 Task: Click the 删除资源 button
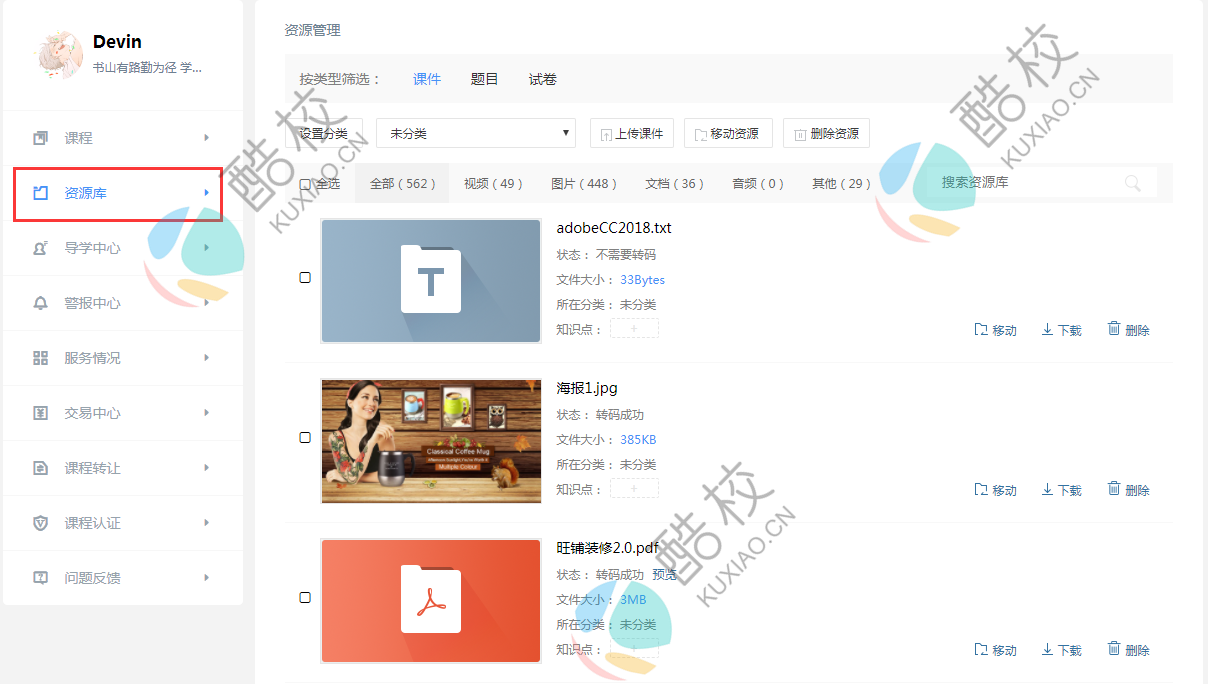pos(826,133)
